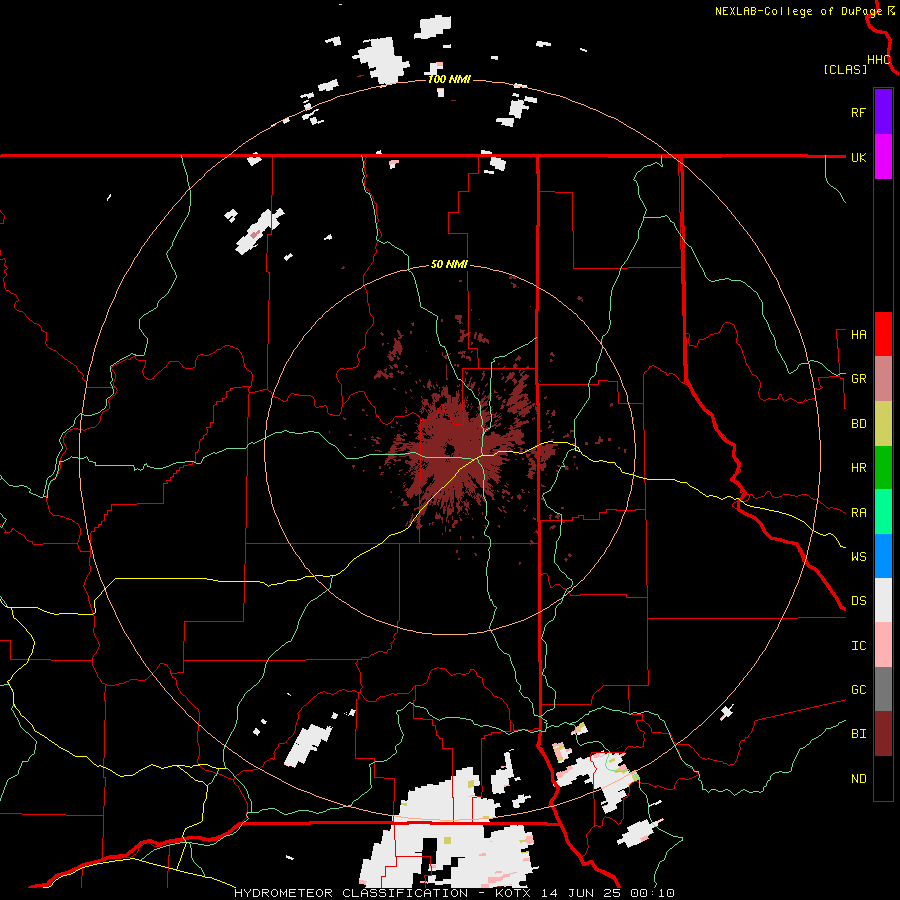Click the HR legend label

[x=858, y=468]
